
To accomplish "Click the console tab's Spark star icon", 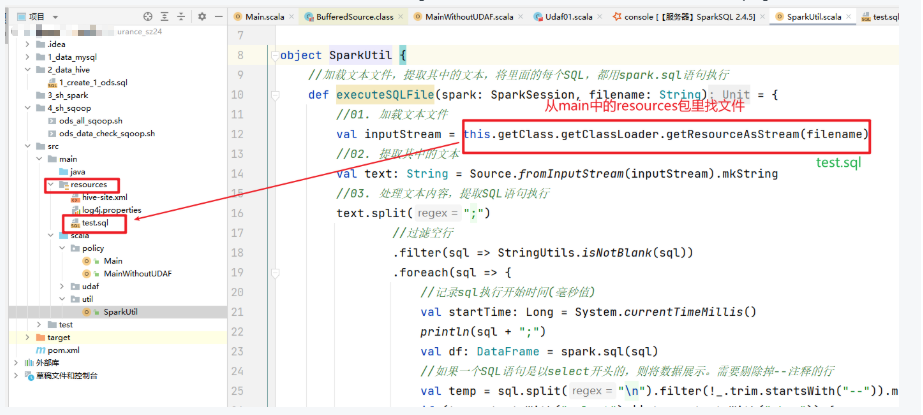I will click(616, 17).
